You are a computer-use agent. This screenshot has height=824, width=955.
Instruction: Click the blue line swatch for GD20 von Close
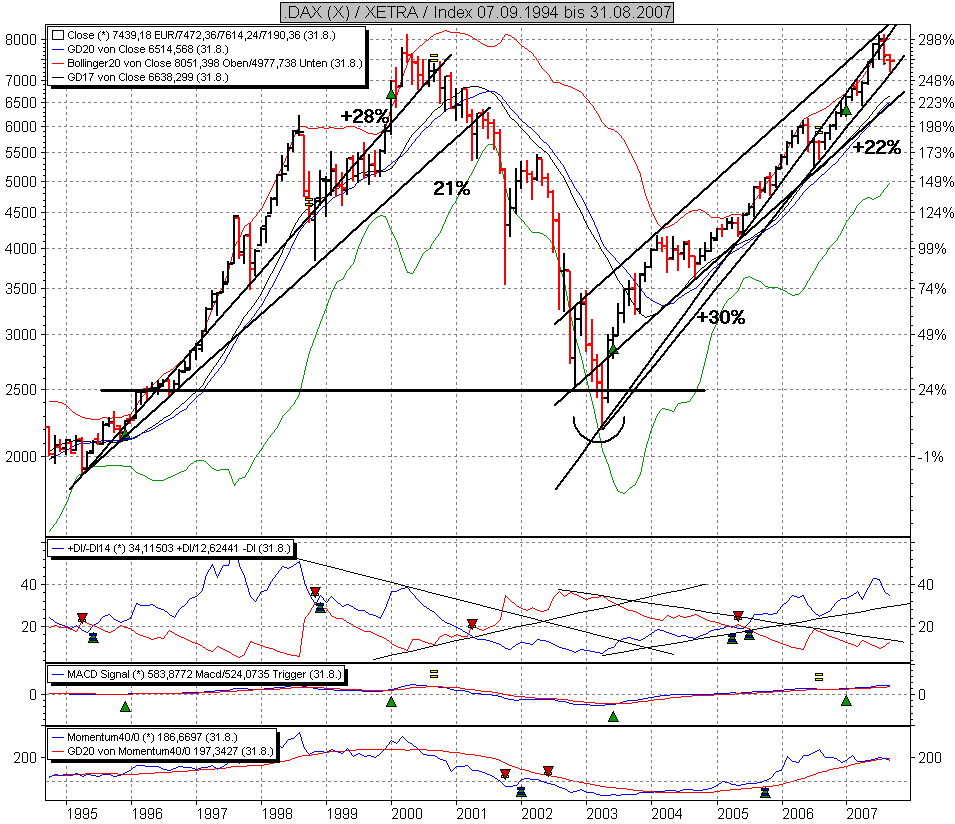58,49
